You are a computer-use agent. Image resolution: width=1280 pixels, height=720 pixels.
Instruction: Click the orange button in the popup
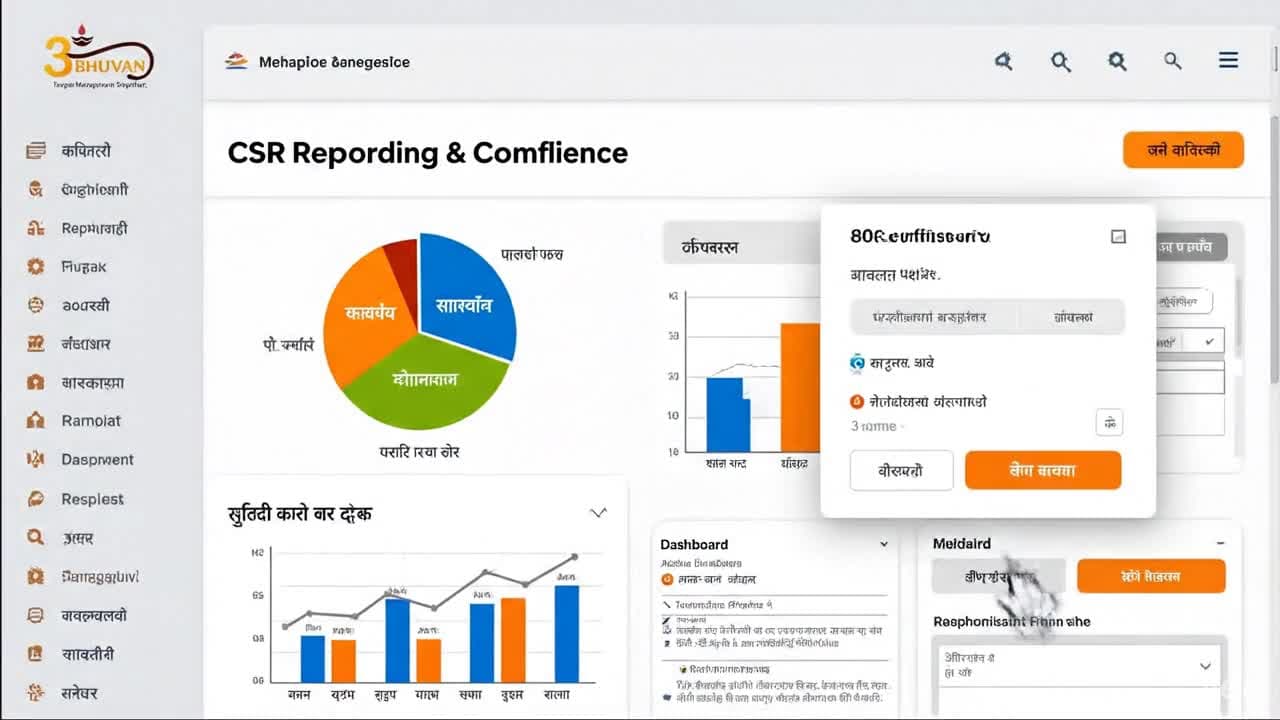coord(1042,470)
